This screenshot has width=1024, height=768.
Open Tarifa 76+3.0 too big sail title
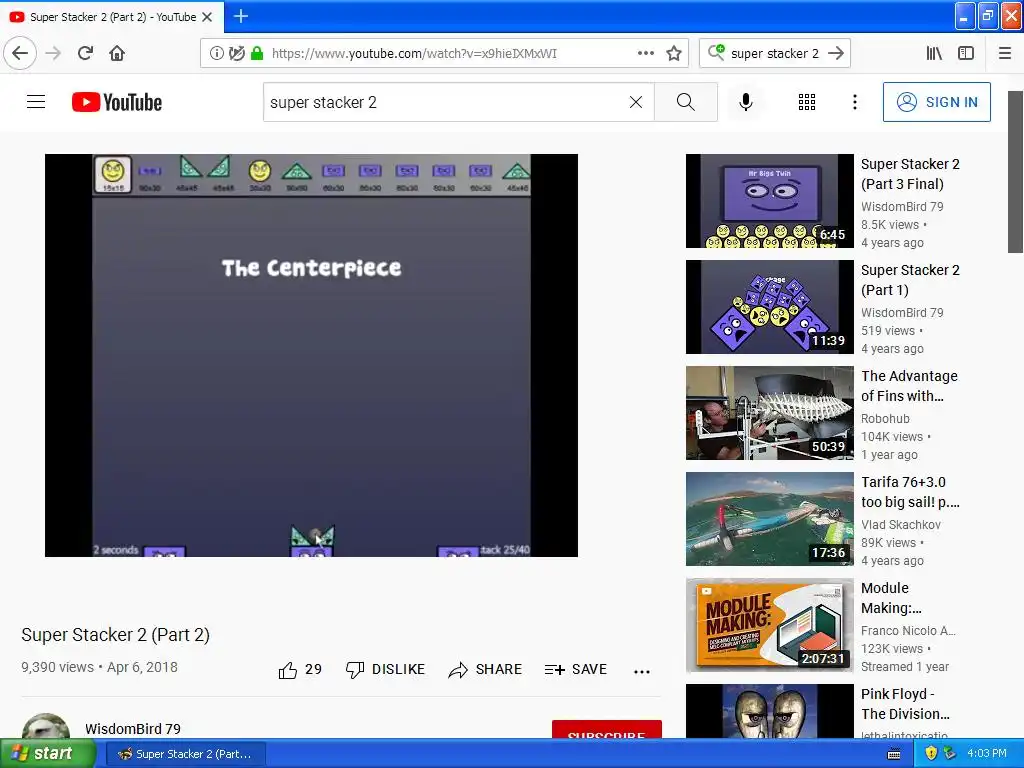click(x=910, y=492)
